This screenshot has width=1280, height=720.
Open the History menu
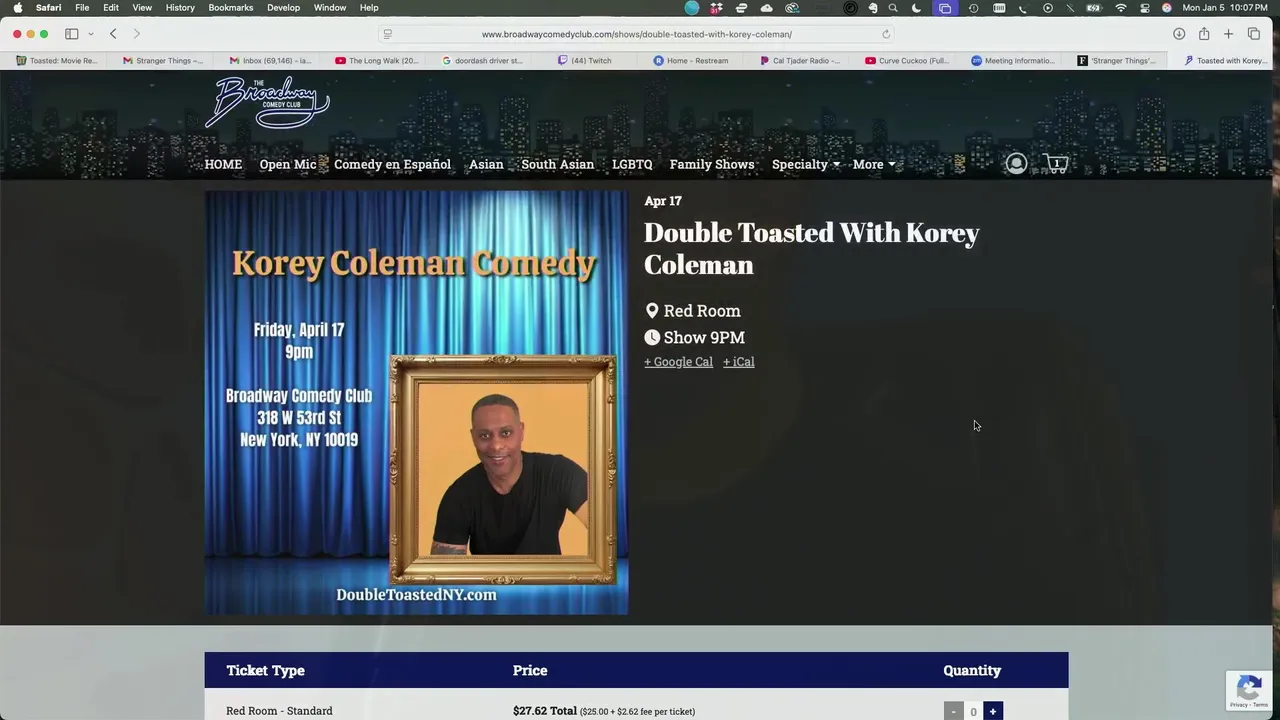point(180,8)
